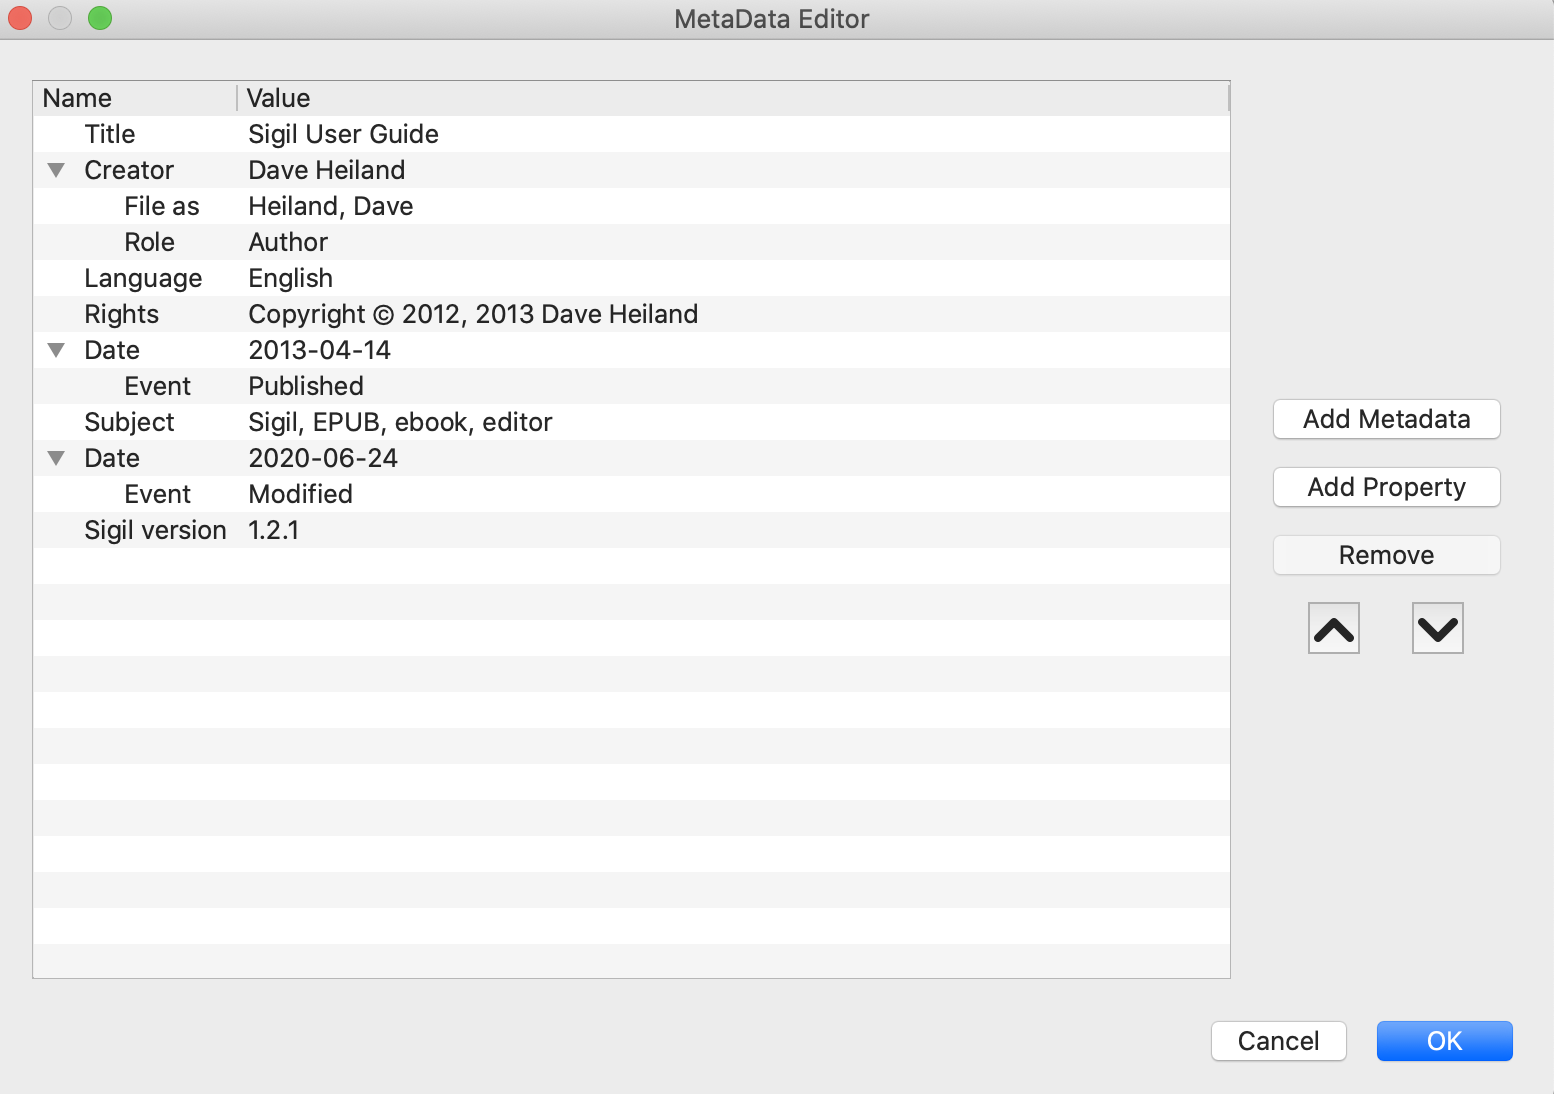Viewport: 1554px width, 1094px height.
Task: Click the move up arrow icon
Action: (x=1333, y=628)
